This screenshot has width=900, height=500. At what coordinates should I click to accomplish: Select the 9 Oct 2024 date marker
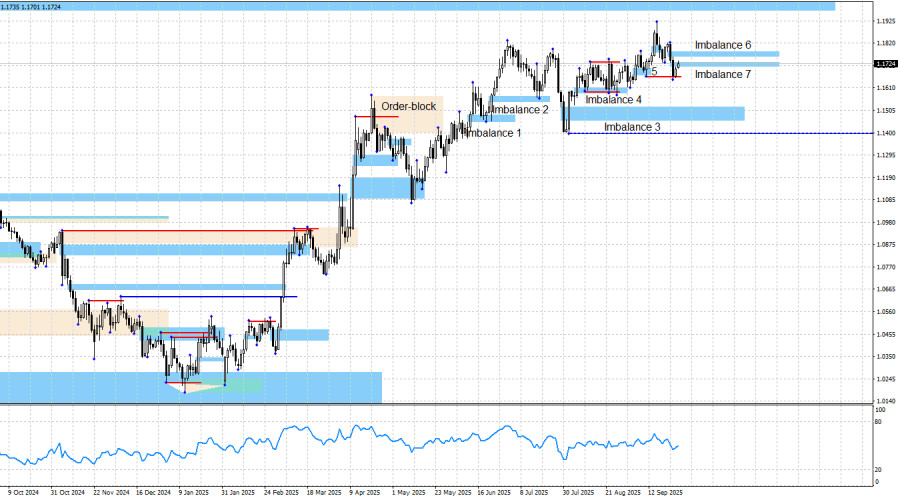(x=24, y=493)
